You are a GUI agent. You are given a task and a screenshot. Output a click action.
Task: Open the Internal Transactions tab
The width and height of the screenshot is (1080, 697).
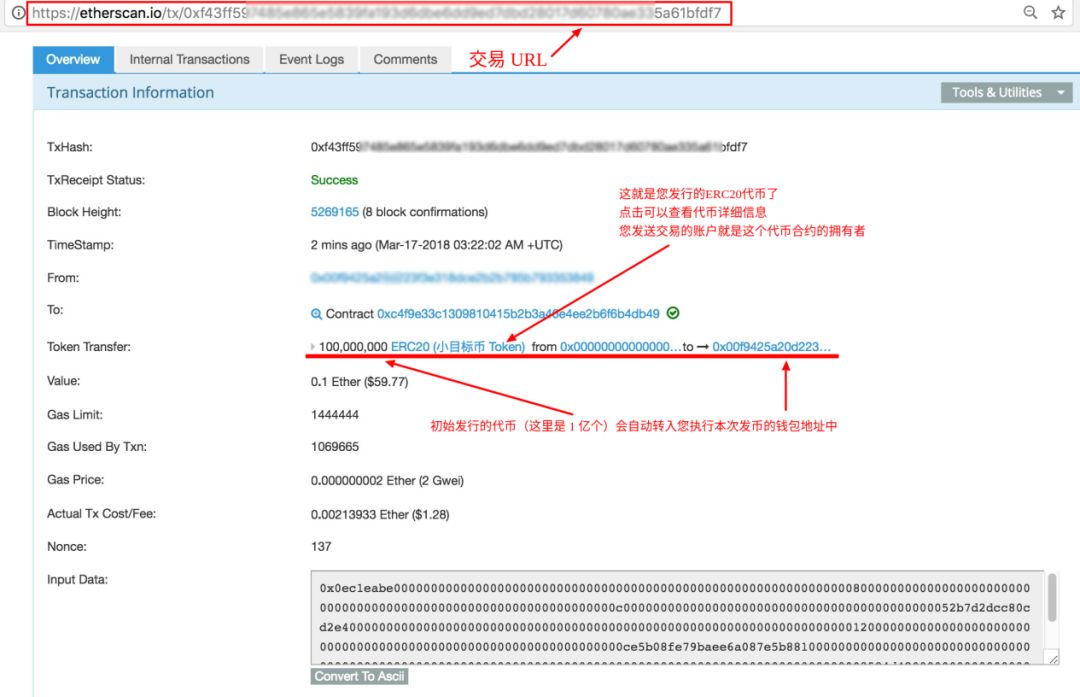[x=189, y=60]
